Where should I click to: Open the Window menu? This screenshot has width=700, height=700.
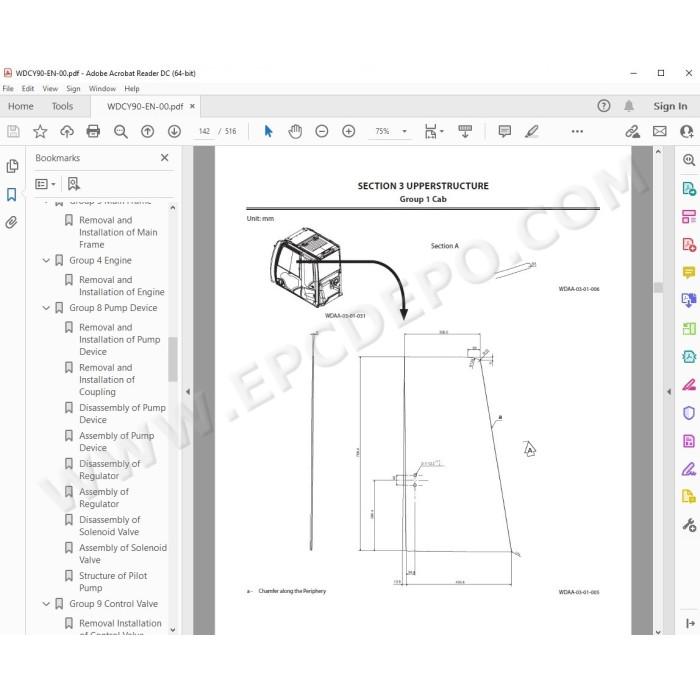102,89
